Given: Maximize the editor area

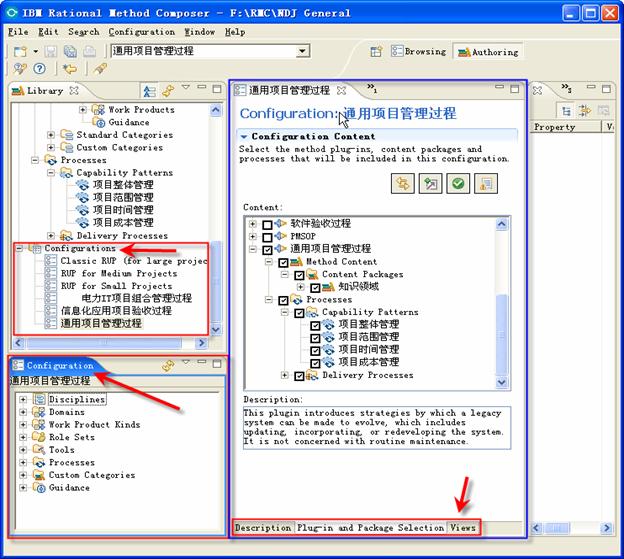Looking at the screenshot, I should [x=515, y=89].
